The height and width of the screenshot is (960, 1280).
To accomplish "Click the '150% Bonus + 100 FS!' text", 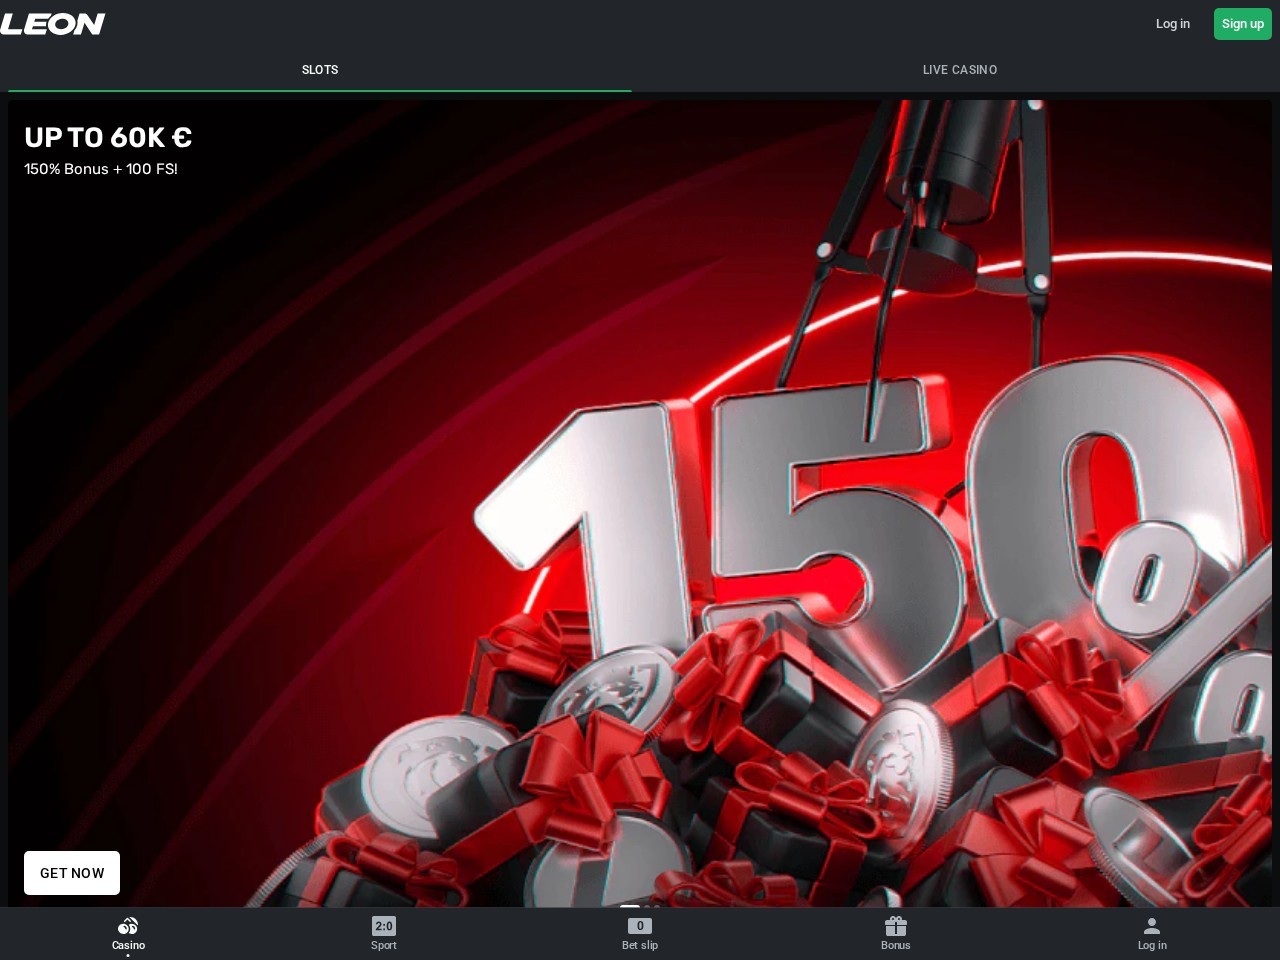I will pos(101,169).
